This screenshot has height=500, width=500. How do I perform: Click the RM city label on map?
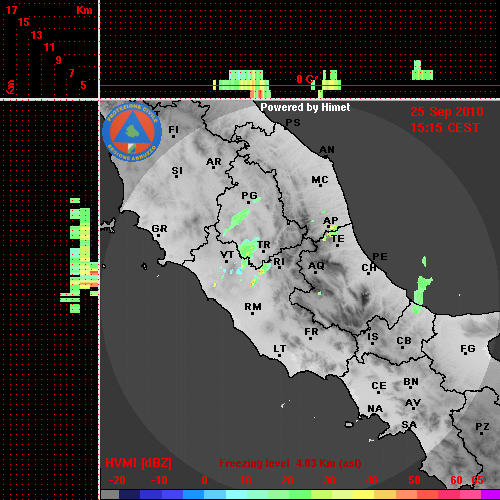[253, 306]
